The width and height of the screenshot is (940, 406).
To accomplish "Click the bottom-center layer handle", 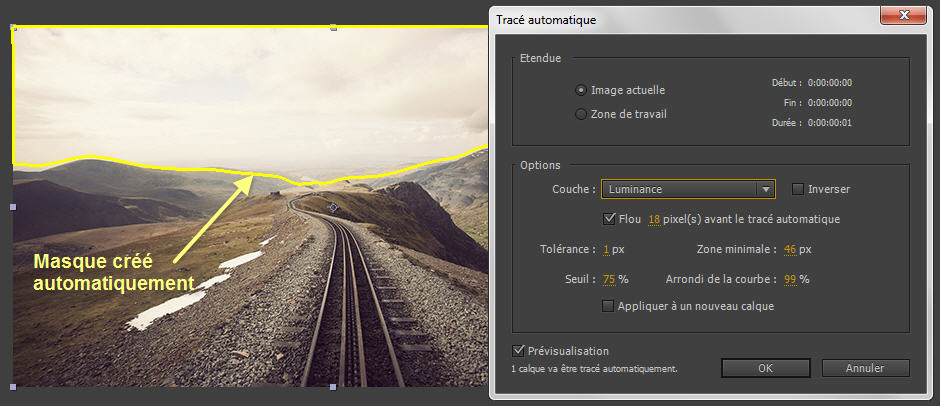I will pyautogui.click(x=334, y=387).
